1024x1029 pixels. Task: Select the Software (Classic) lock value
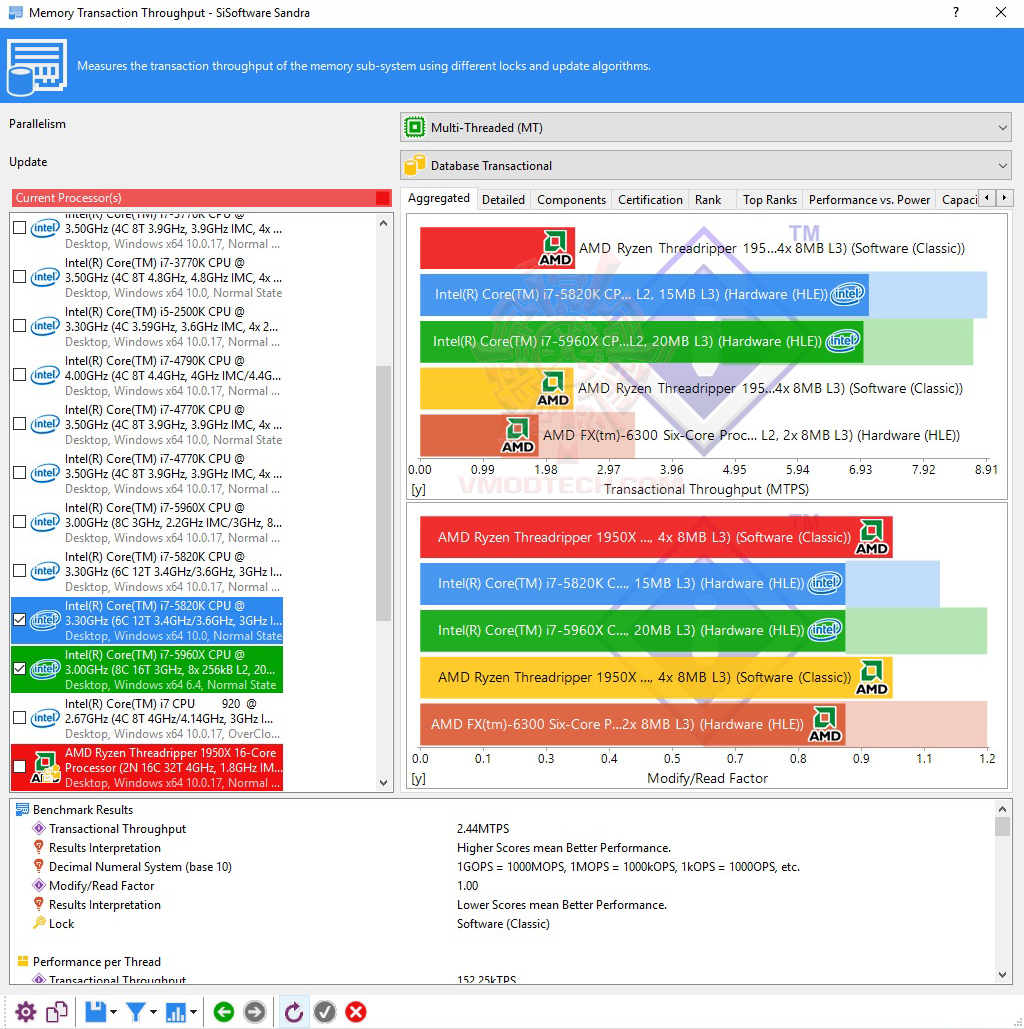(x=503, y=923)
